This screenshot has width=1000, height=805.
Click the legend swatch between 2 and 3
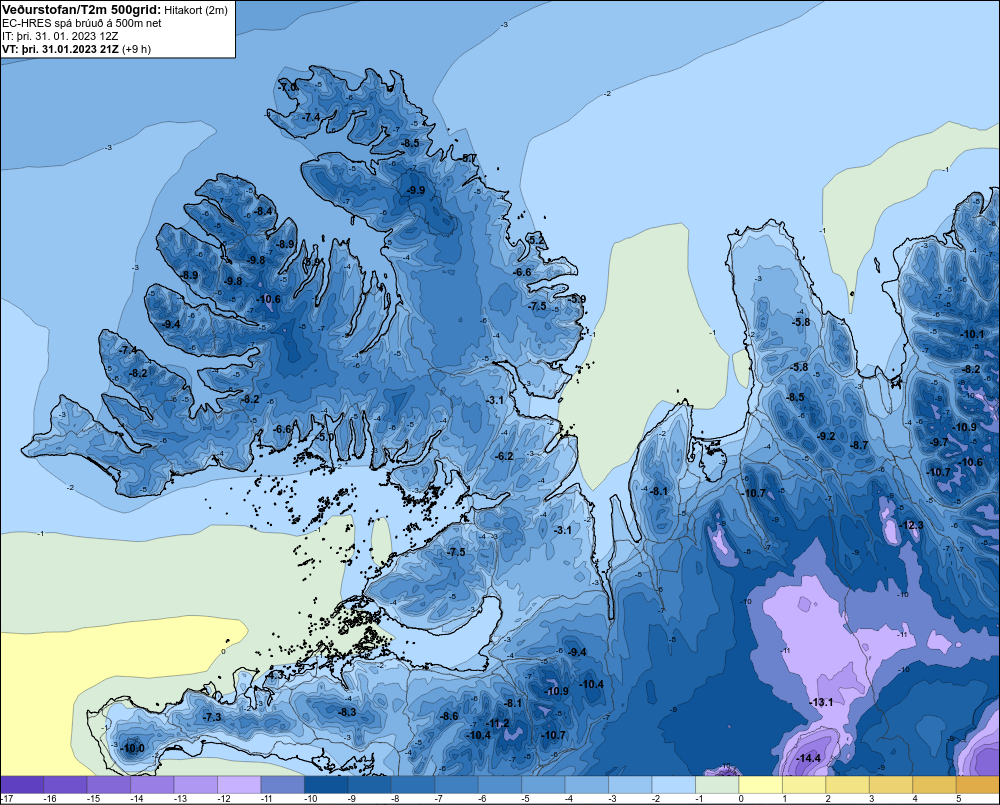pyautogui.click(x=848, y=785)
